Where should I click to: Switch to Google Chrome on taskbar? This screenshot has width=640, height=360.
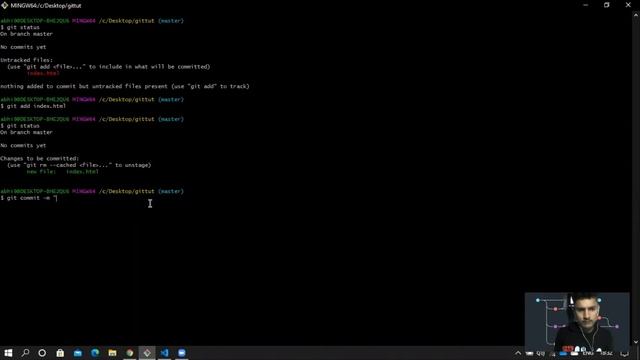[130, 353]
